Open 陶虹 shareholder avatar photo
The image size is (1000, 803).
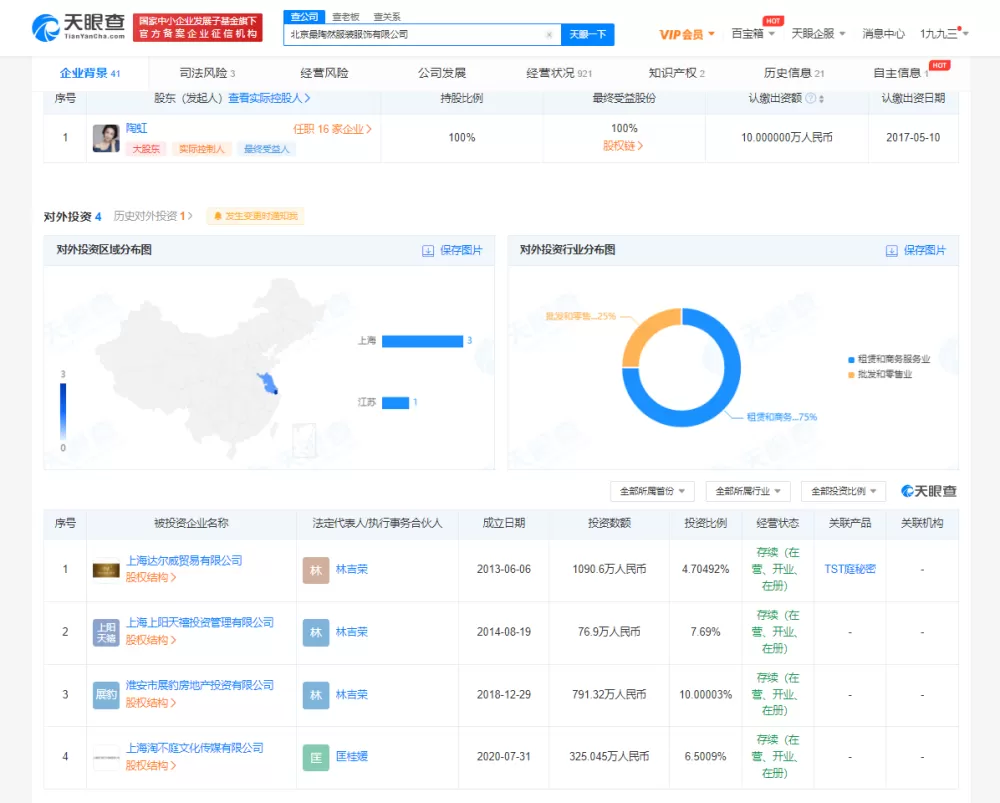pyautogui.click(x=106, y=138)
